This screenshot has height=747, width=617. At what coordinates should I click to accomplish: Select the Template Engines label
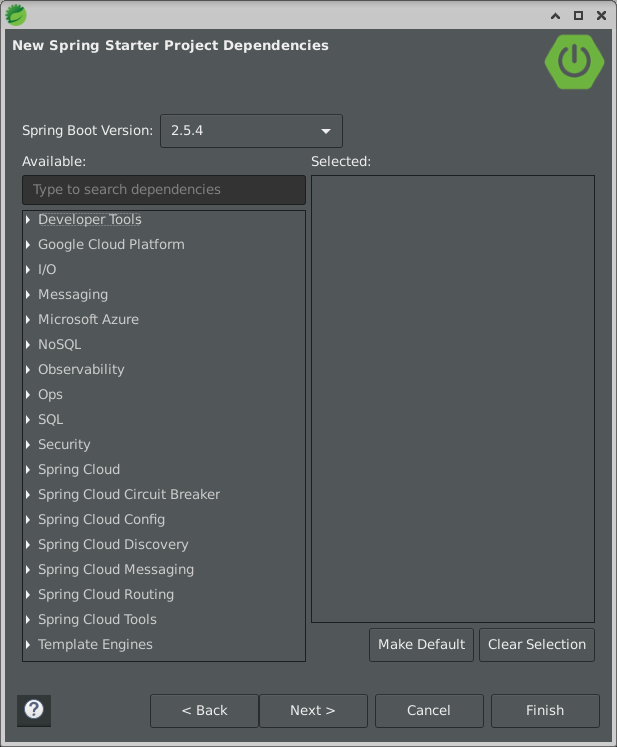tap(95, 645)
